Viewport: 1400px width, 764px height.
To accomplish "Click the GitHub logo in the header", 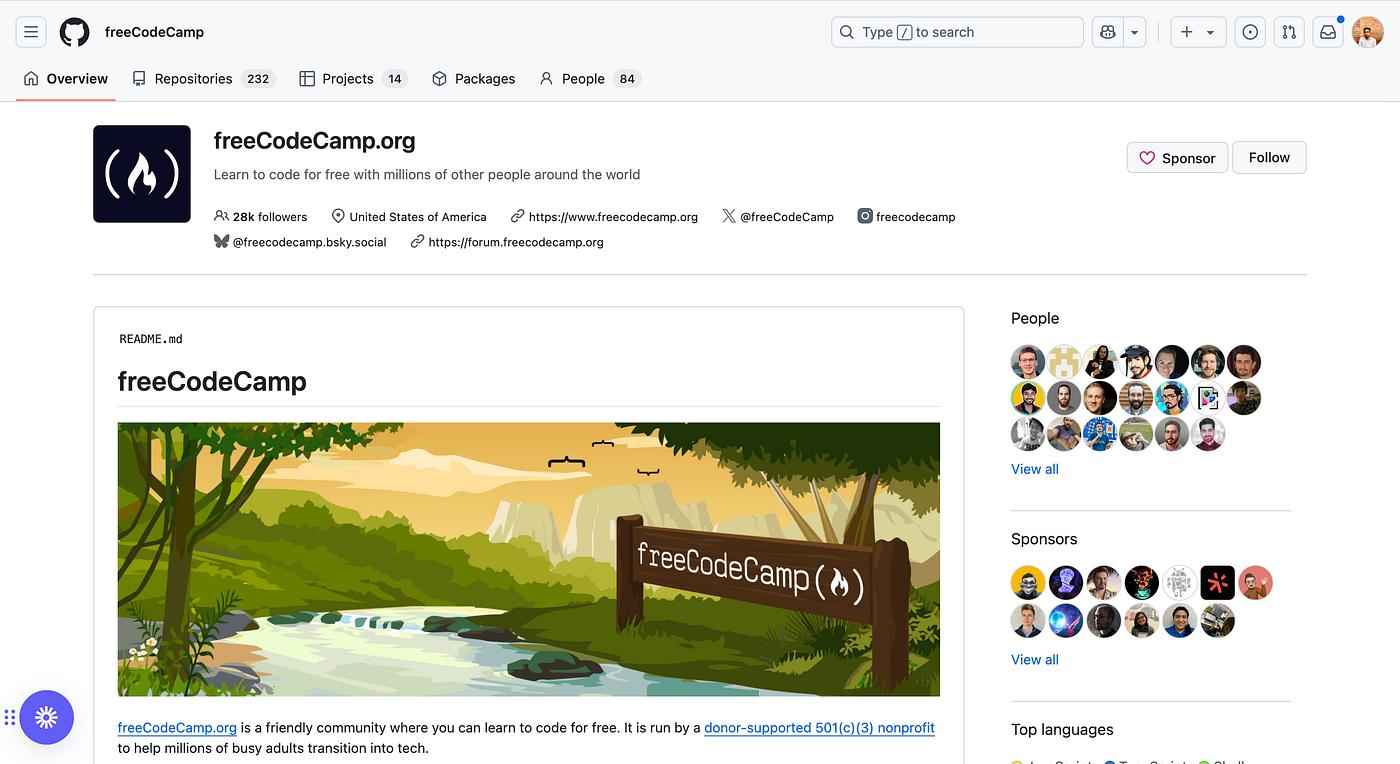I will (74, 31).
